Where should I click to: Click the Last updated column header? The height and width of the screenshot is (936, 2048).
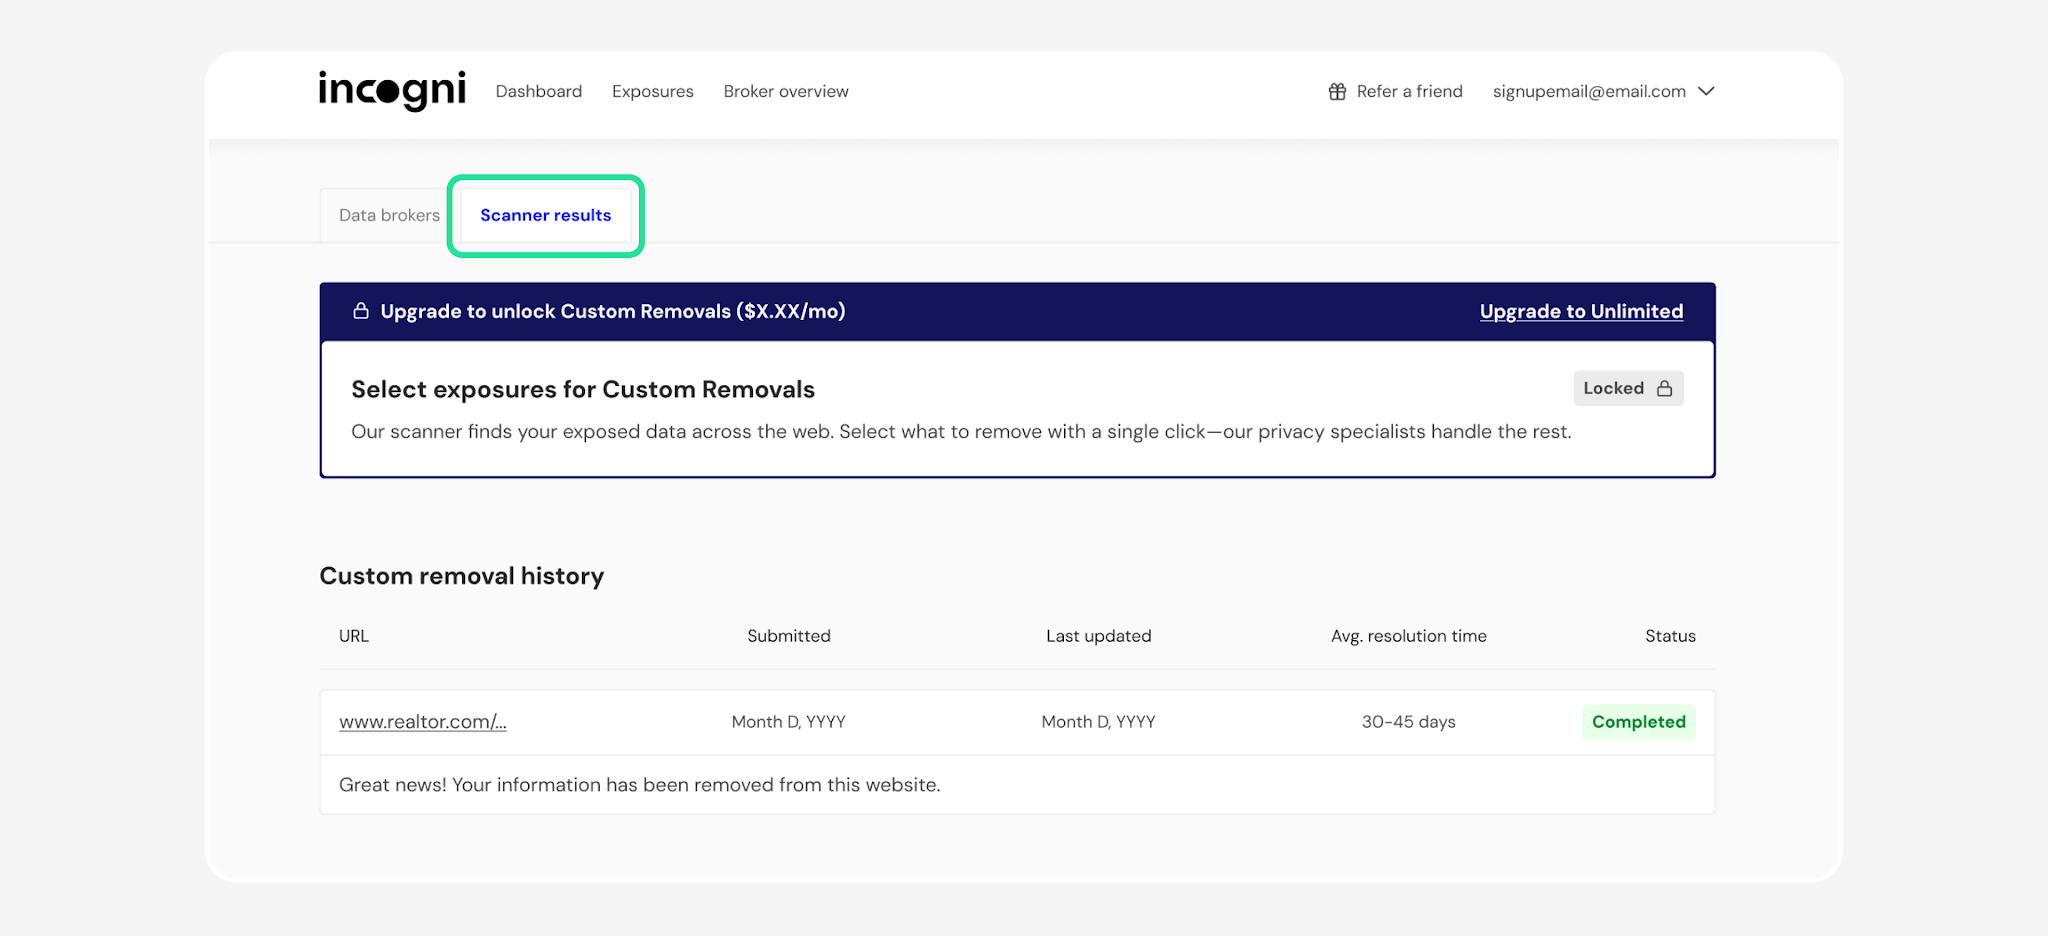[1099, 636]
